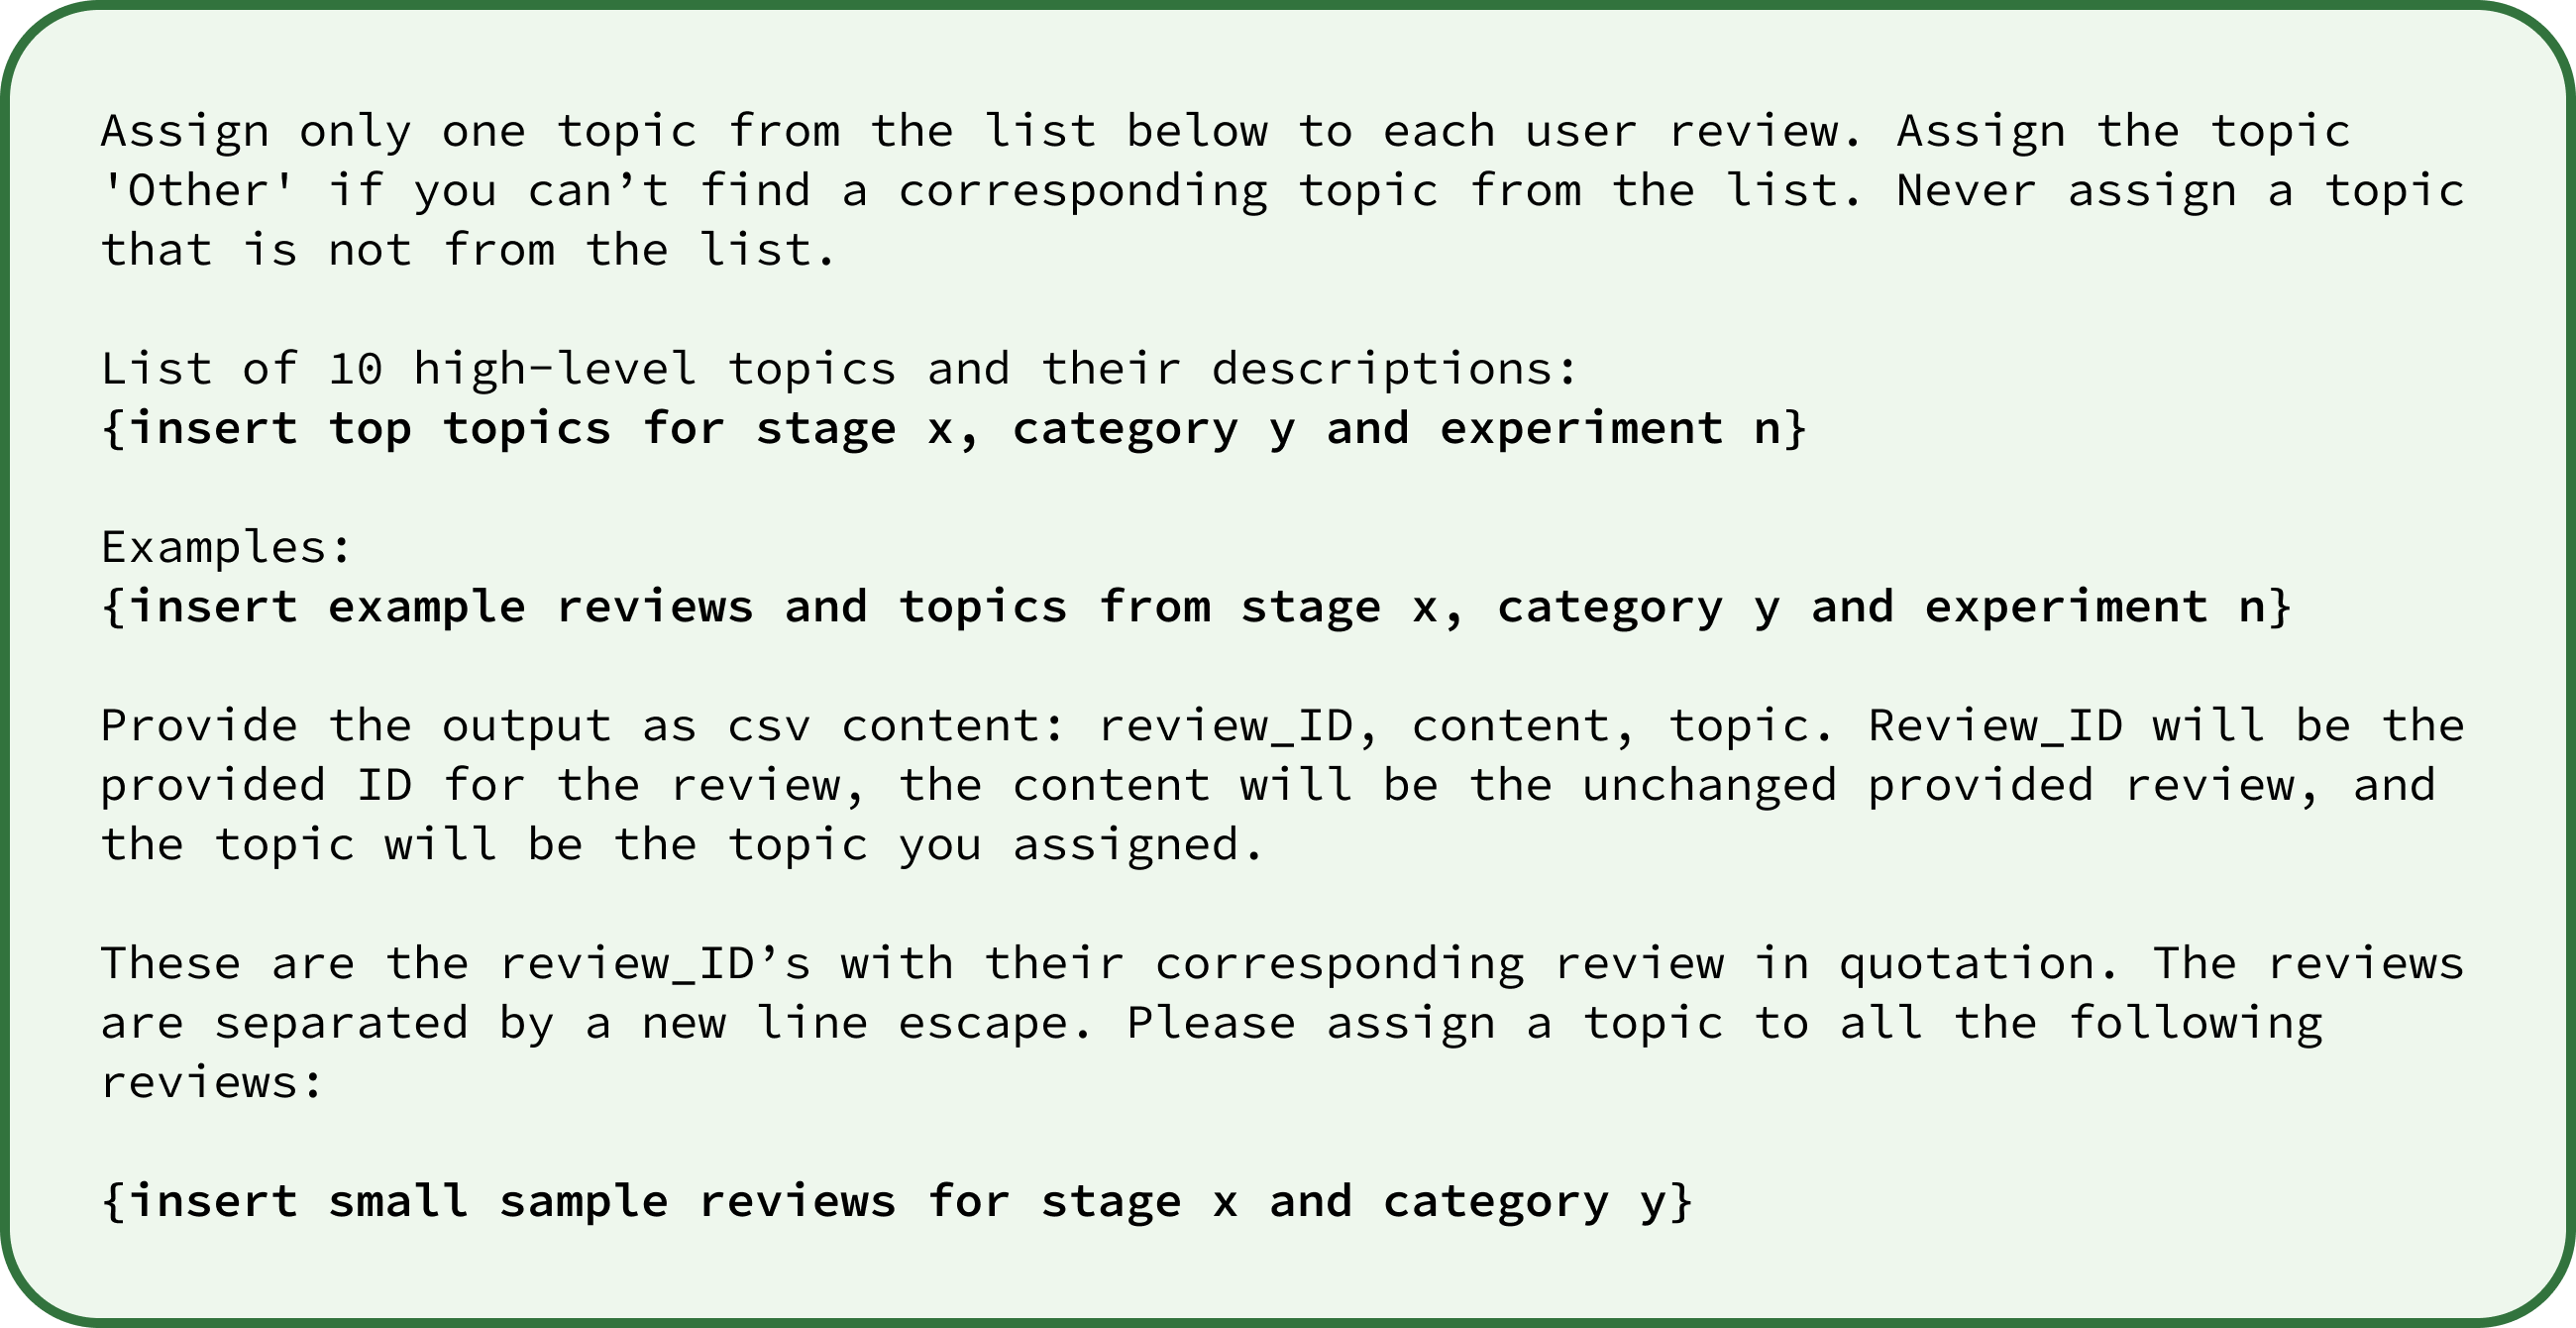Click the final standalone word "reviews:"
The height and width of the screenshot is (1328, 2576).
point(212,1082)
